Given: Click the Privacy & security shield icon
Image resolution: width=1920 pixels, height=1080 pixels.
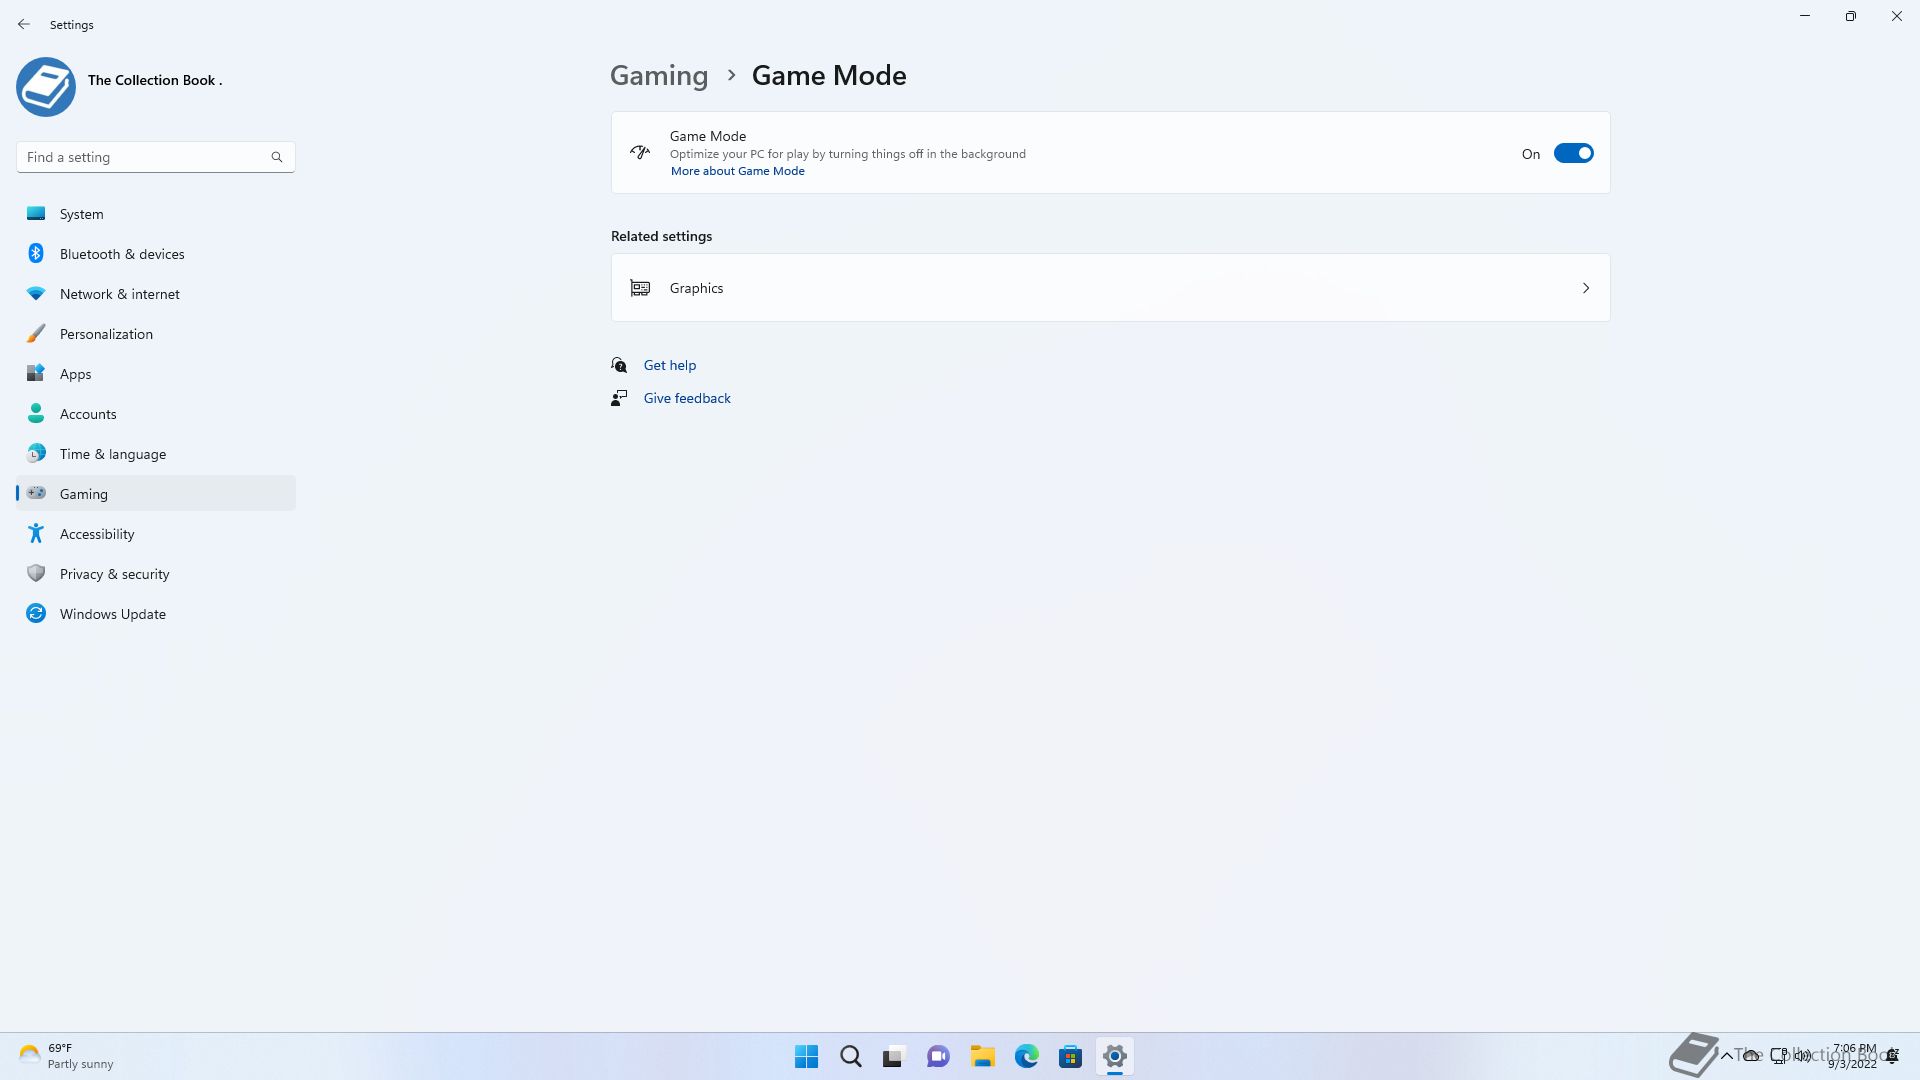Looking at the screenshot, I should 36,574.
